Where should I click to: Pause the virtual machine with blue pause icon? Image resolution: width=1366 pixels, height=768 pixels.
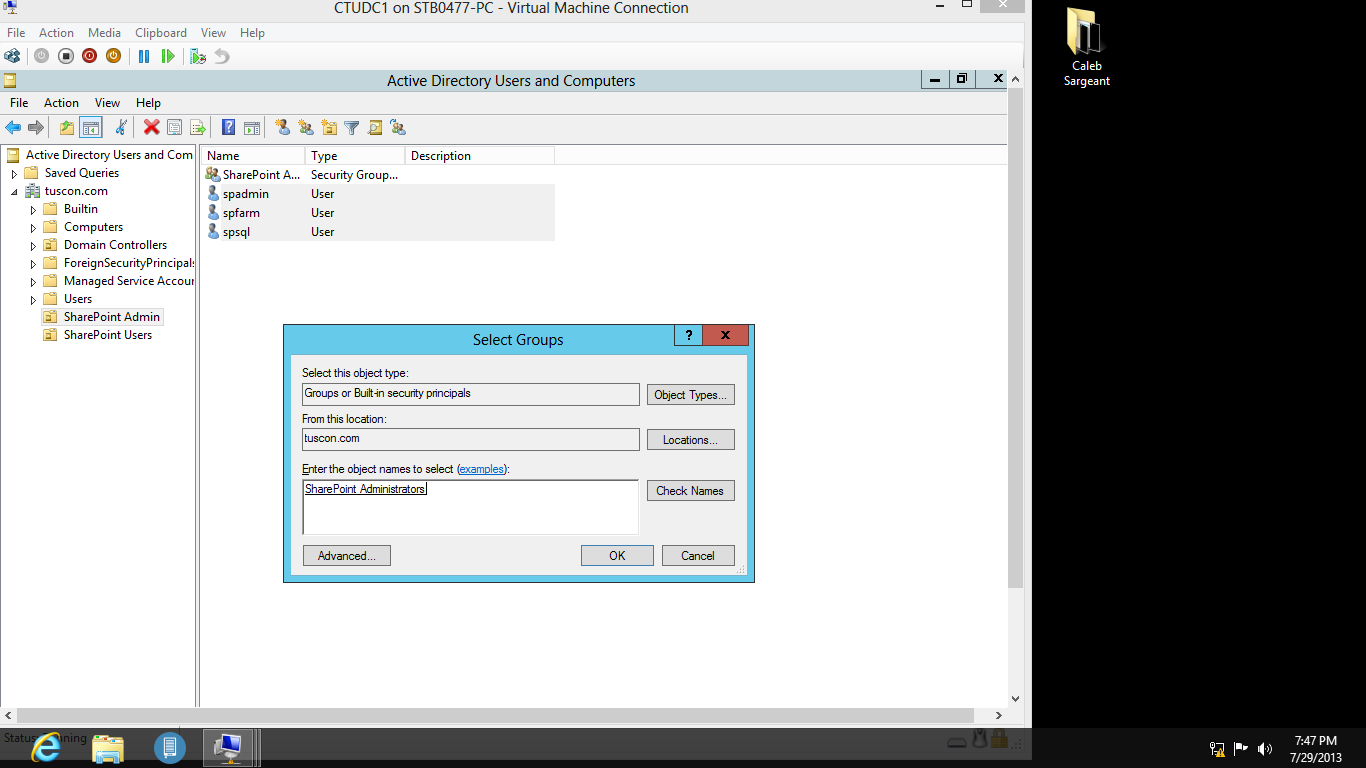pos(144,56)
